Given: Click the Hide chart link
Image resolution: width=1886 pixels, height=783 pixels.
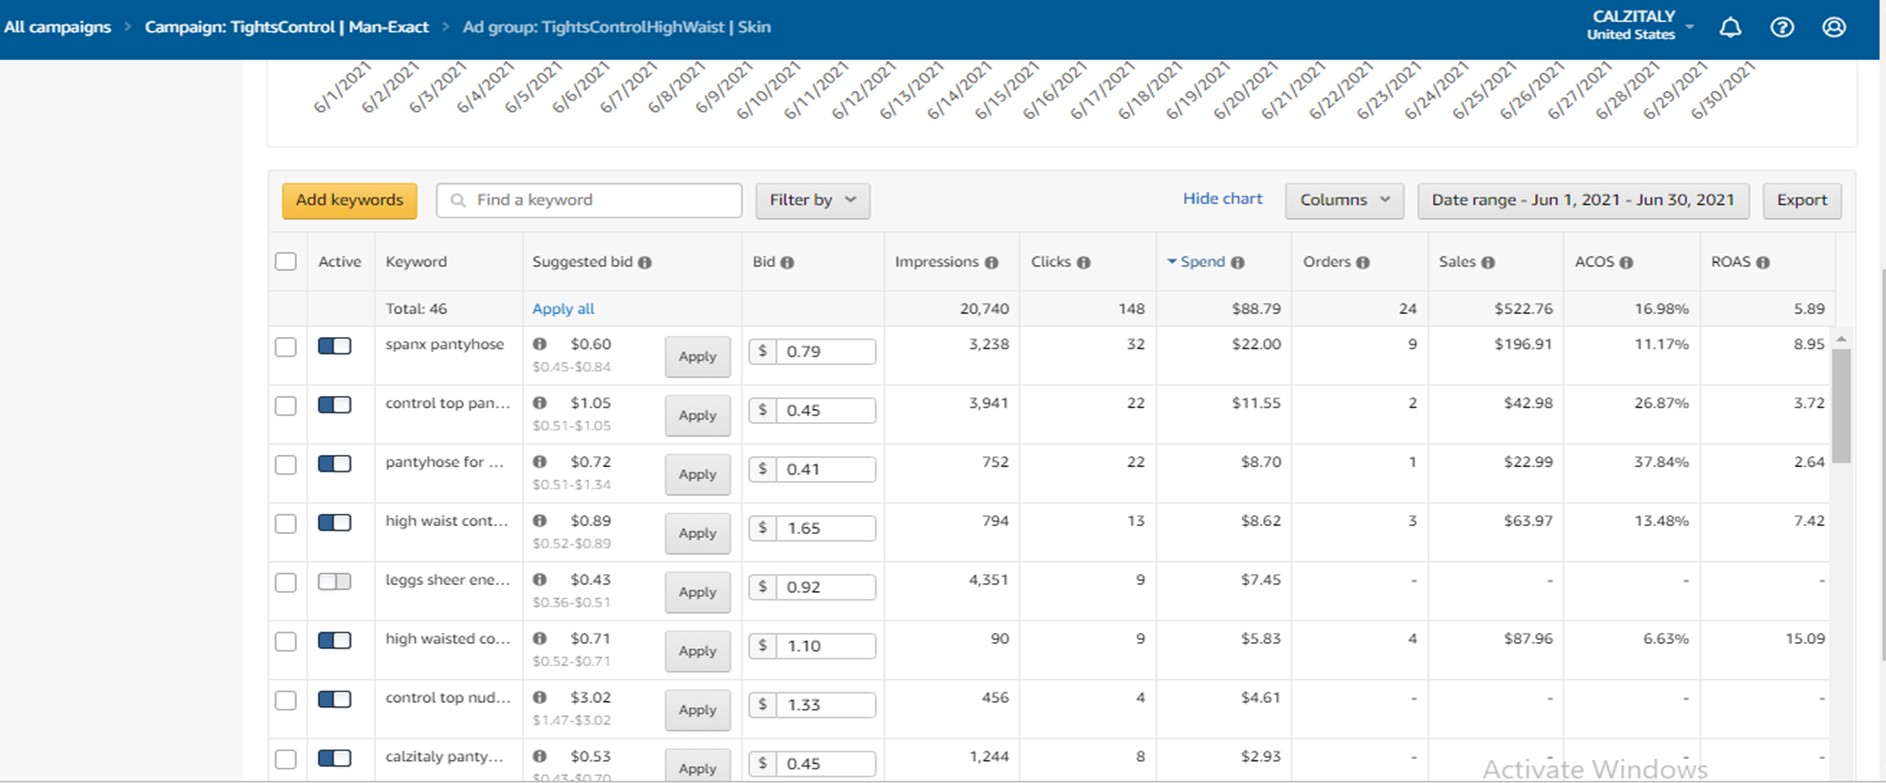Looking at the screenshot, I should [x=1222, y=199].
